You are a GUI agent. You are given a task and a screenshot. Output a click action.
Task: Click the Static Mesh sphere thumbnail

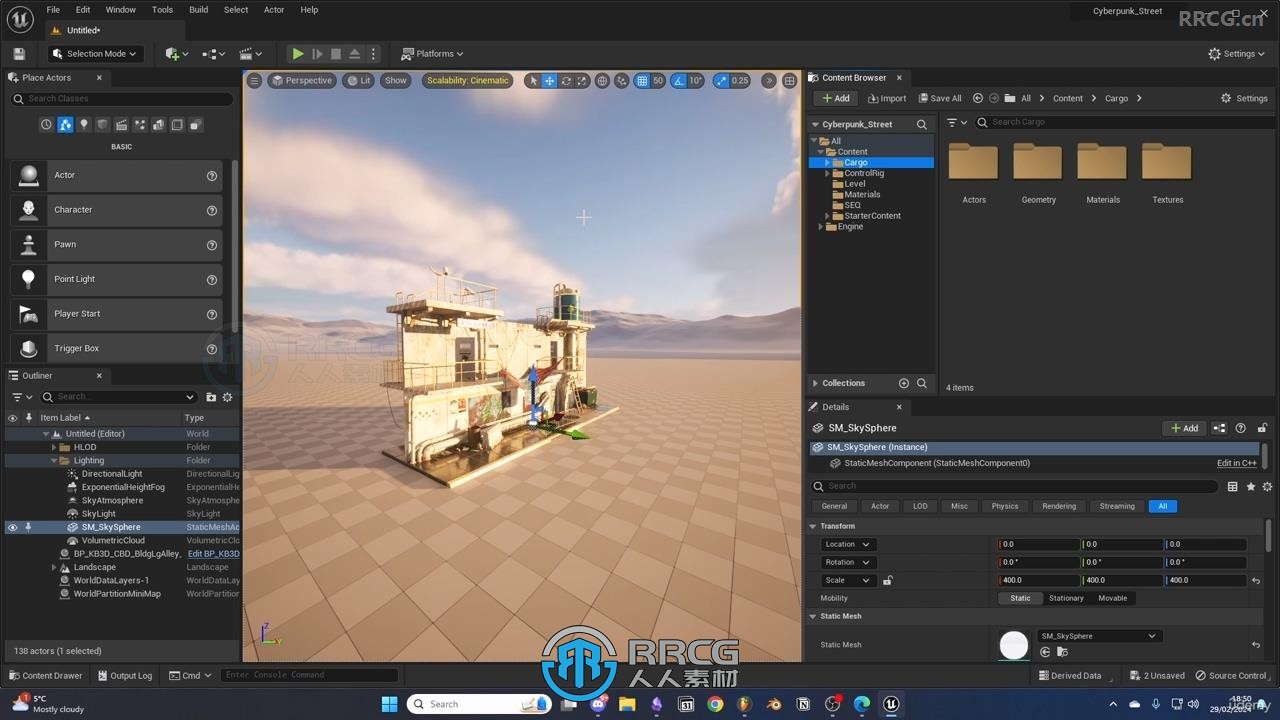point(1014,646)
